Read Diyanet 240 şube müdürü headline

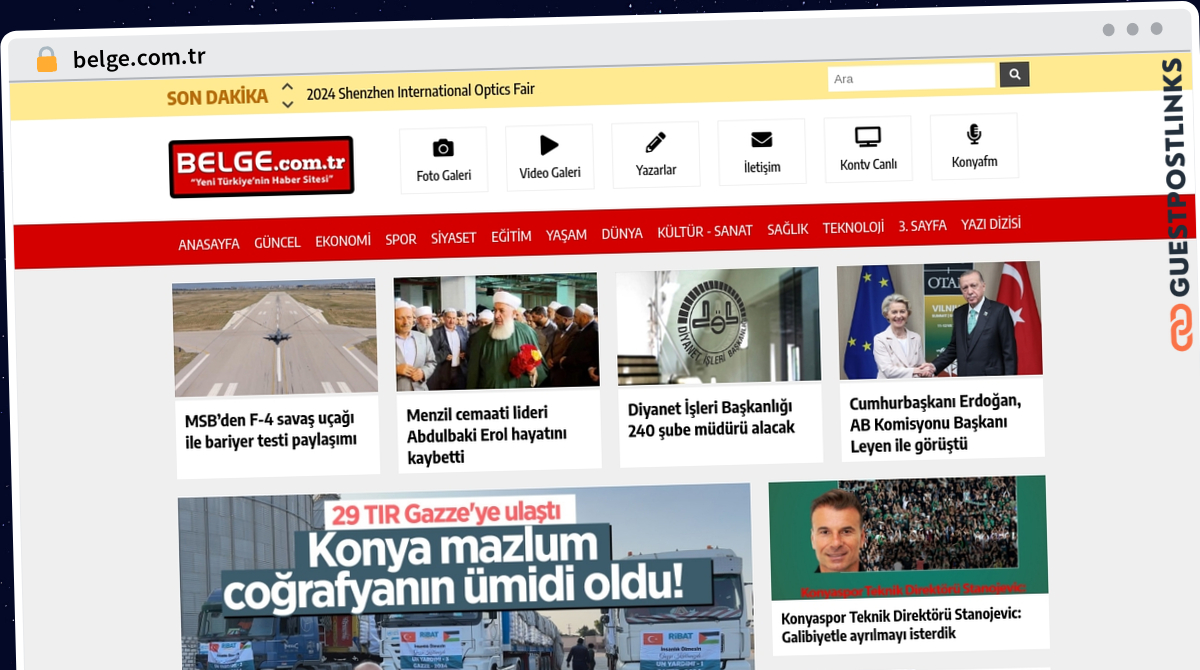coord(711,418)
